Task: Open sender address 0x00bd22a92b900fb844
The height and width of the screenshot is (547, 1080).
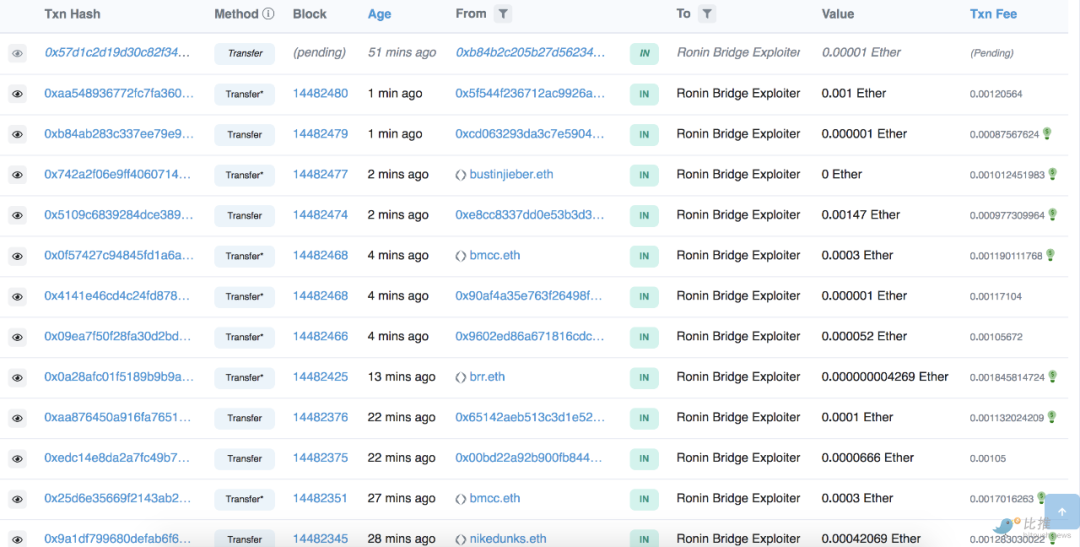Action: pos(528,457)
